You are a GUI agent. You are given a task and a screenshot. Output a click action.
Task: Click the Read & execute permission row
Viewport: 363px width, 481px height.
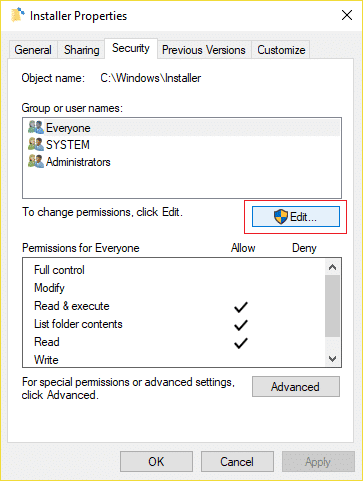point(173,306)
